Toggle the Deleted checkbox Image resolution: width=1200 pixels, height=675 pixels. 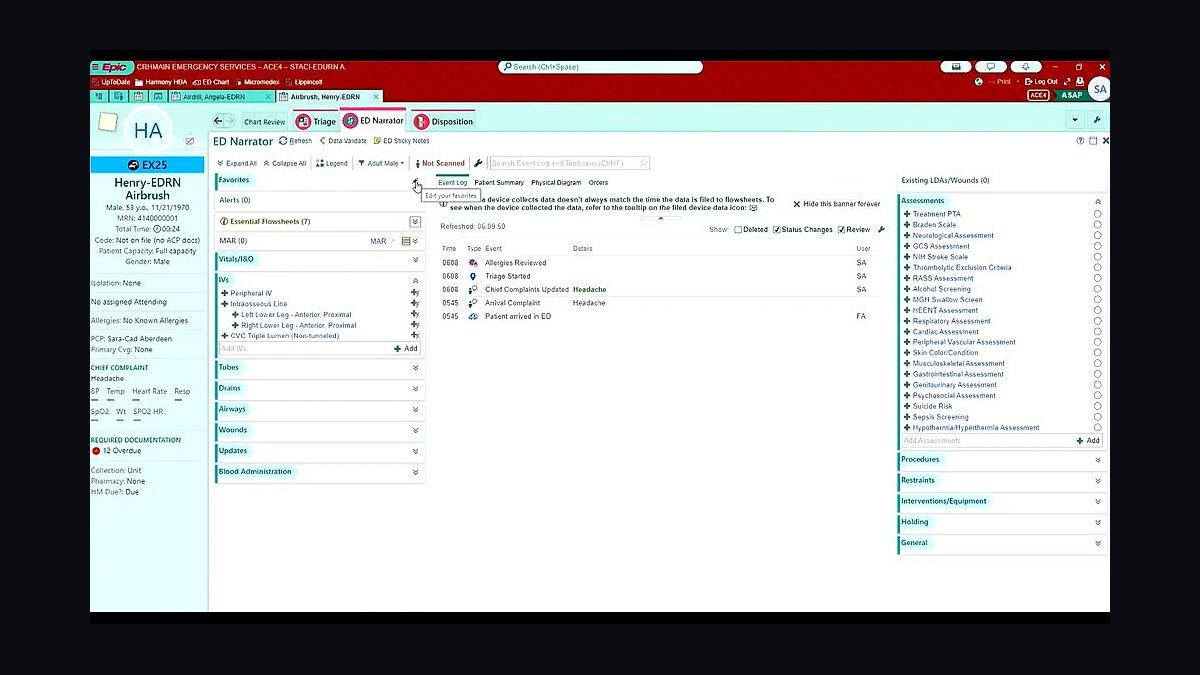(x=738, y=230)
